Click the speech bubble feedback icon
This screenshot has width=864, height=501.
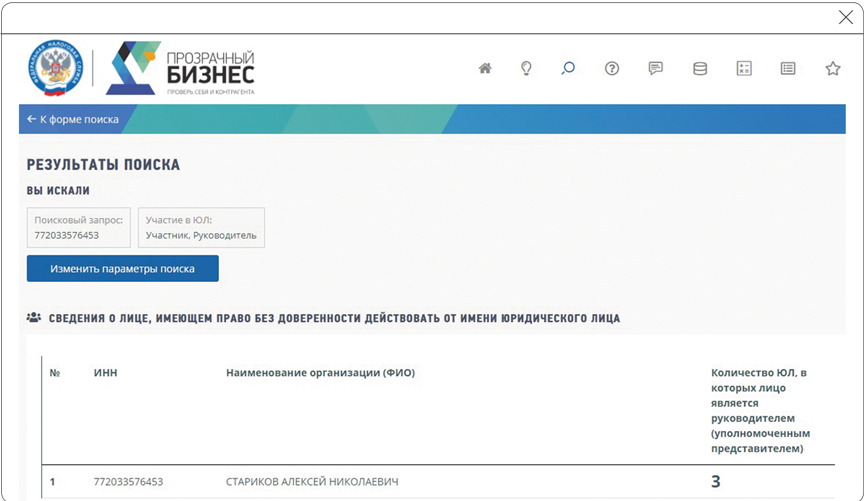[656, 69]
